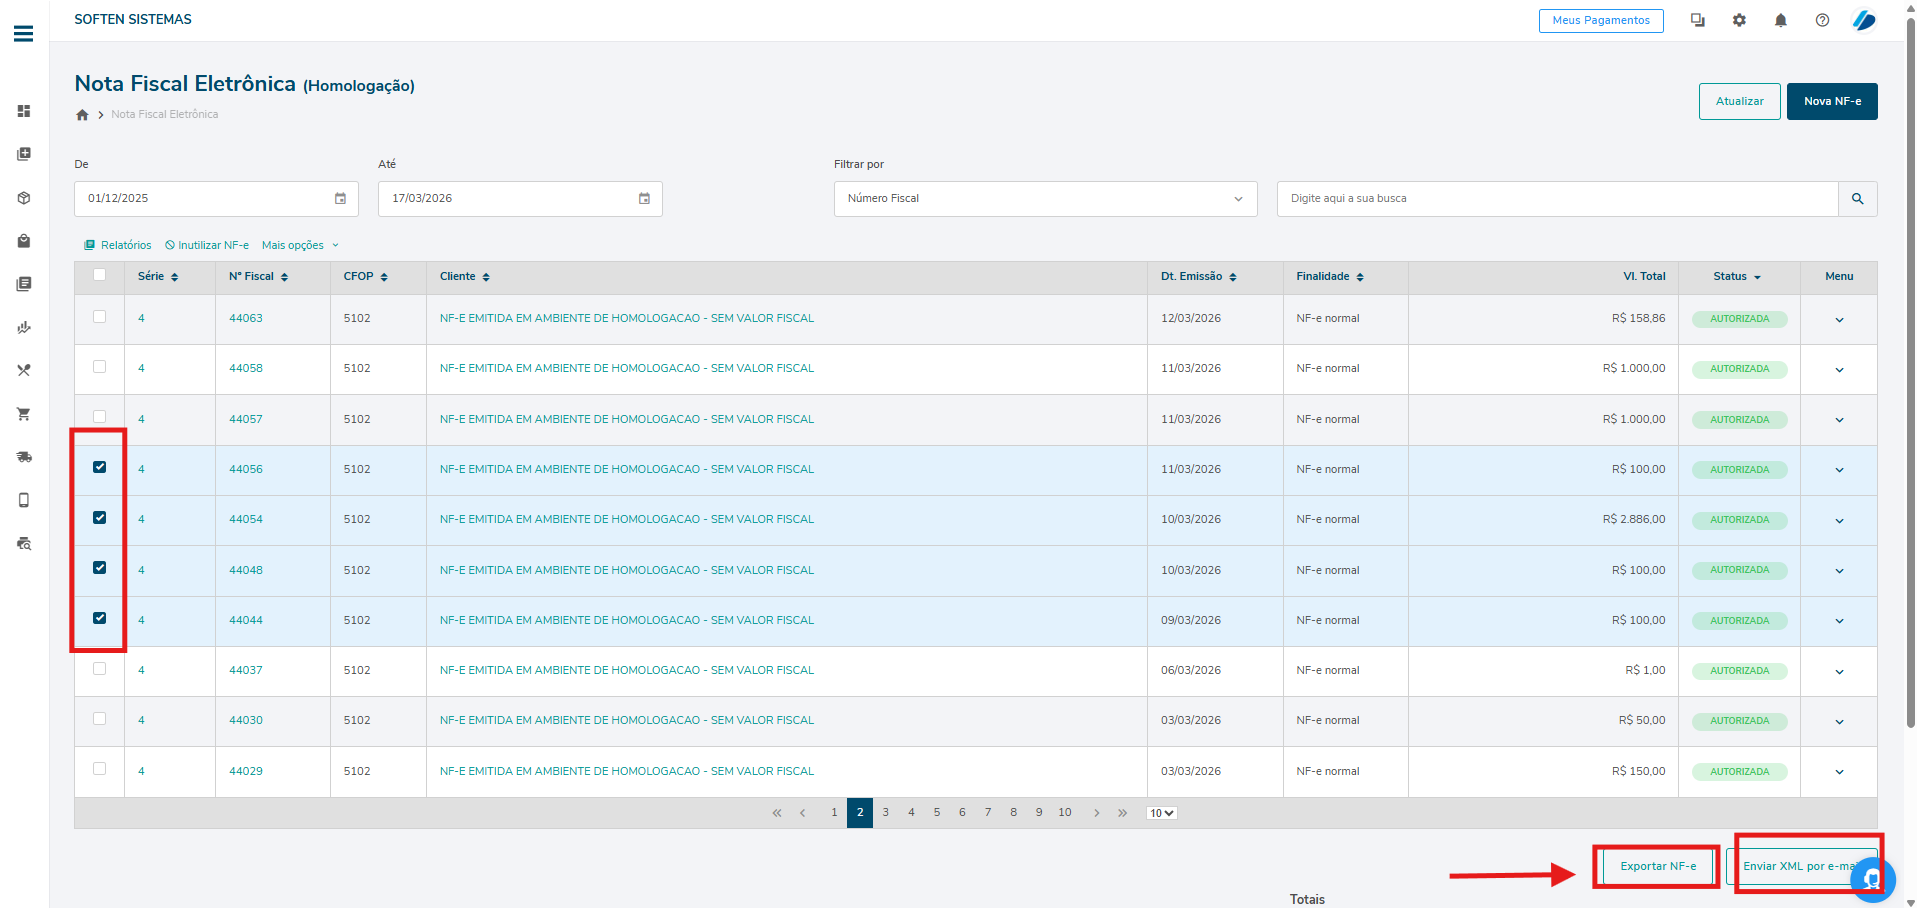
Task: Open the hamburger navigation menu
Action: pos(23,34)
